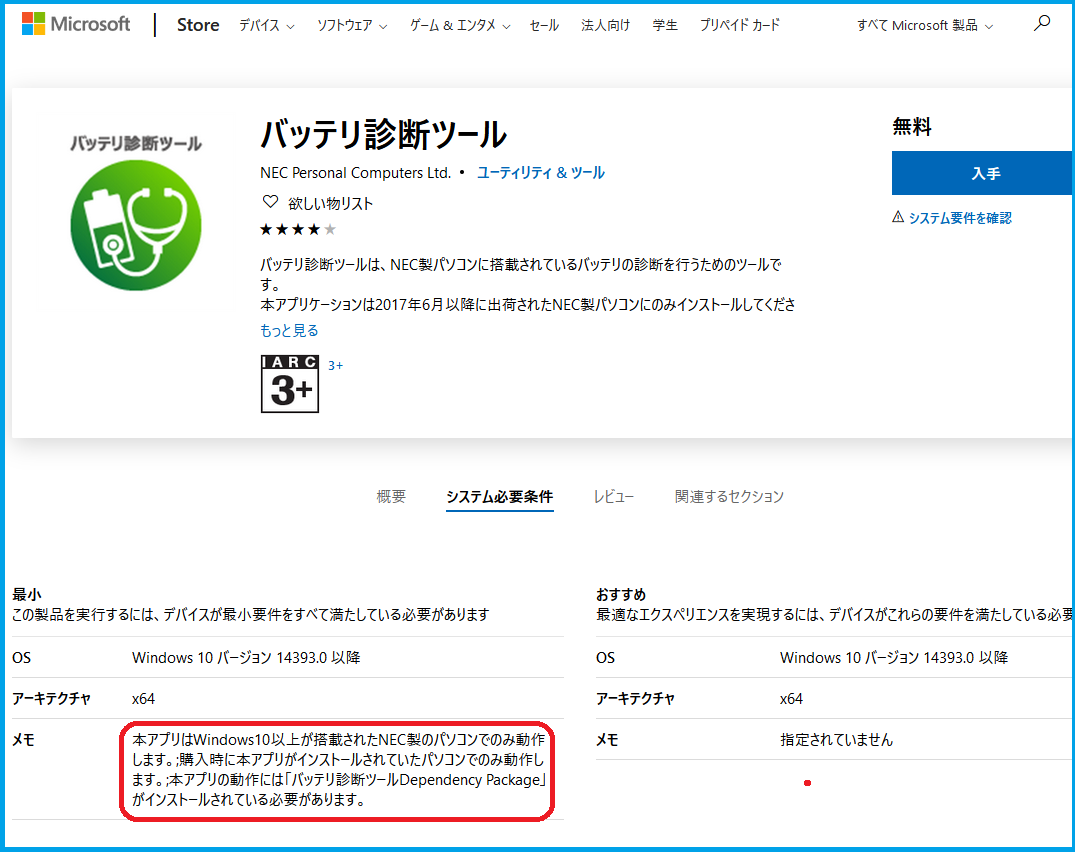This screenshot has width=1075, height=852.
Task: Open the セール menu item
Action: click(544, 25)
